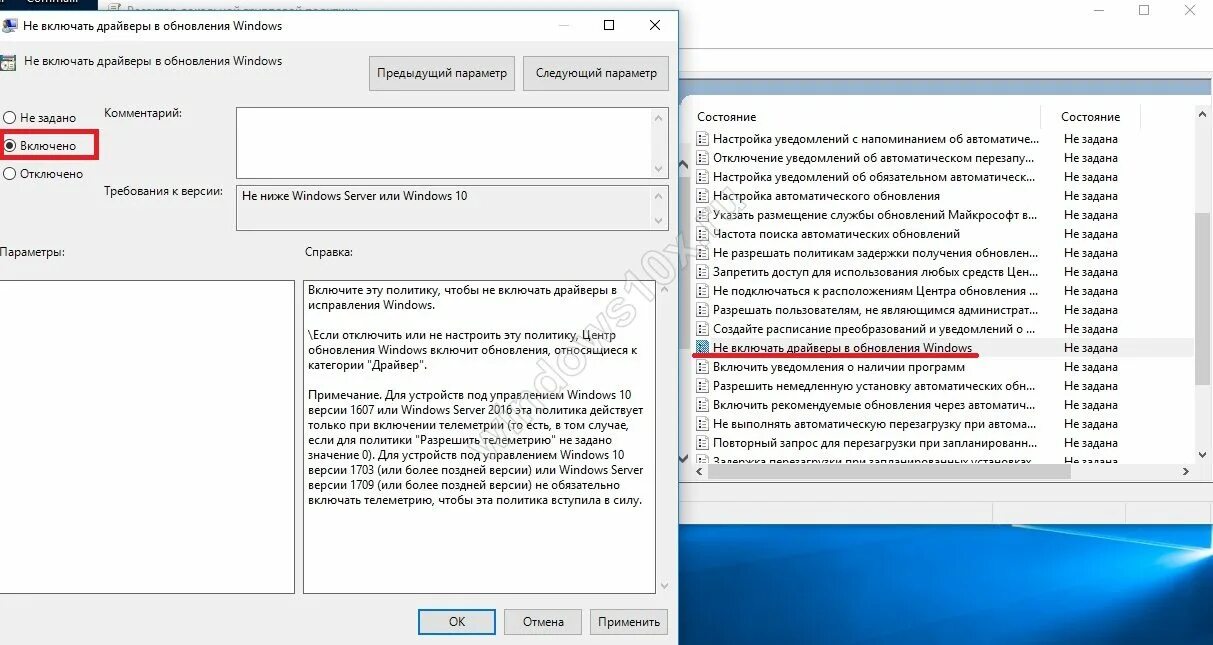Click the icon of 'Повторный запрос для перезагрузки' row

pos(702,443)
